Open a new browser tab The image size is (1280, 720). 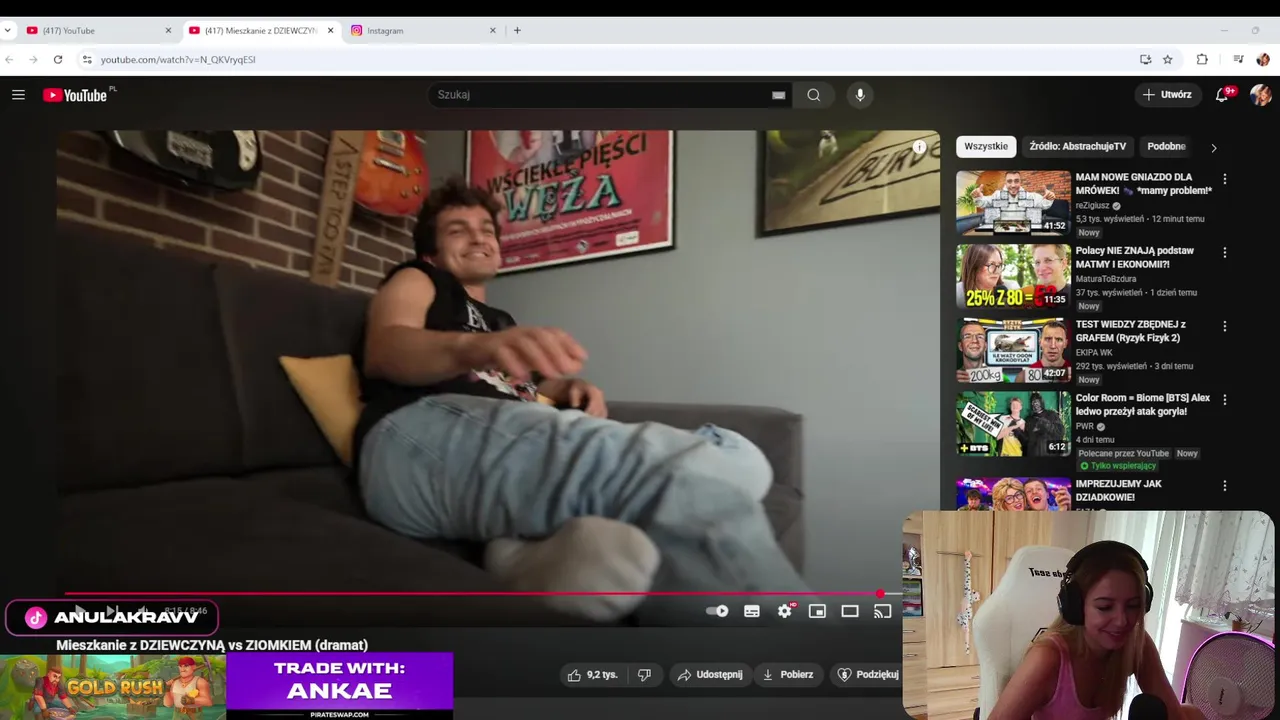(x=517, y=31)
